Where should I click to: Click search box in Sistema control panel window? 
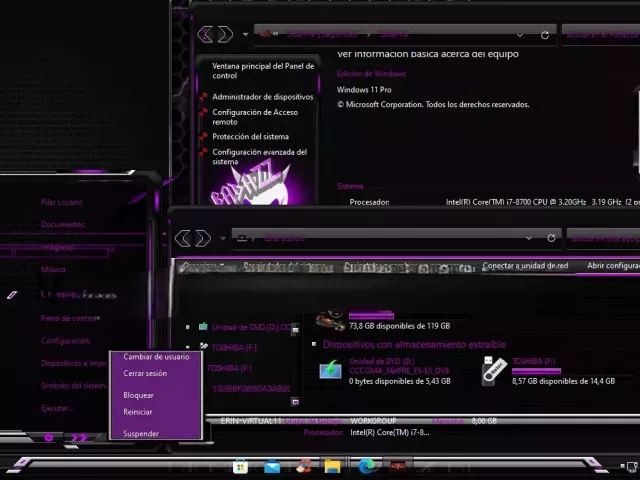pos(601,34)
